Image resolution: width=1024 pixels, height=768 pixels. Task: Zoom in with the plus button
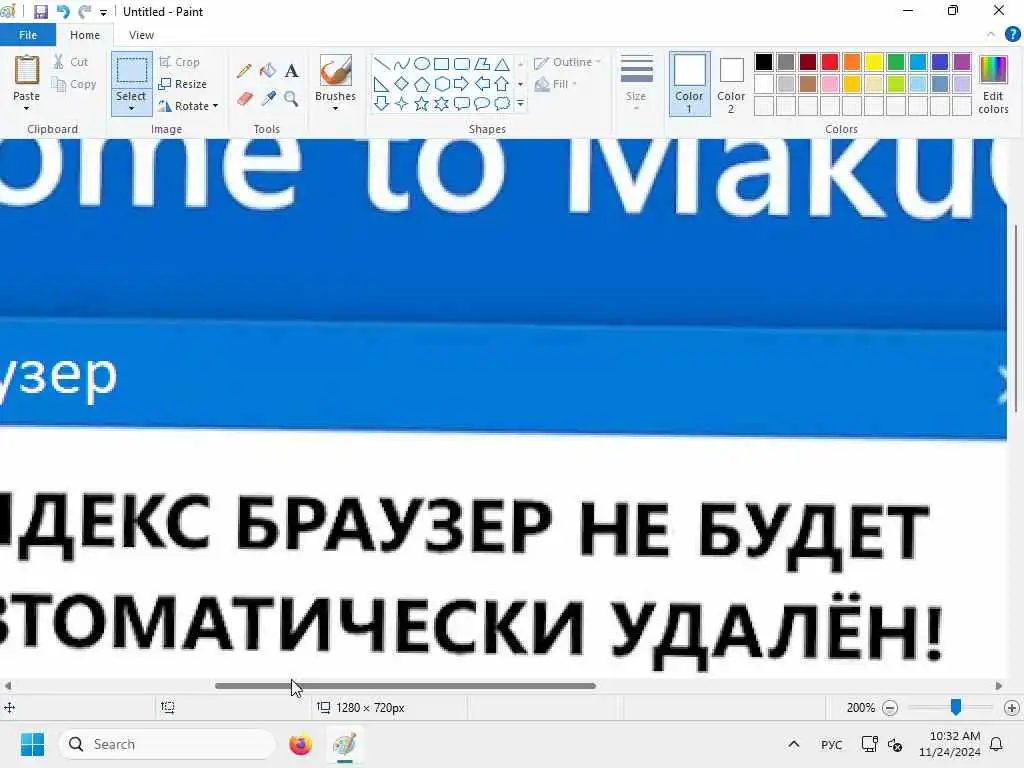(x=1012, y=707)
